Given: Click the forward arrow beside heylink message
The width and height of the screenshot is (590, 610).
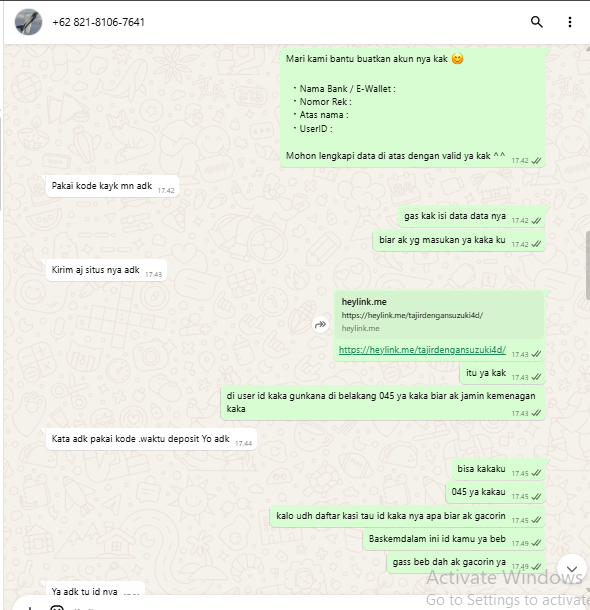Looking at the screenshot, I should pos(320,324).
